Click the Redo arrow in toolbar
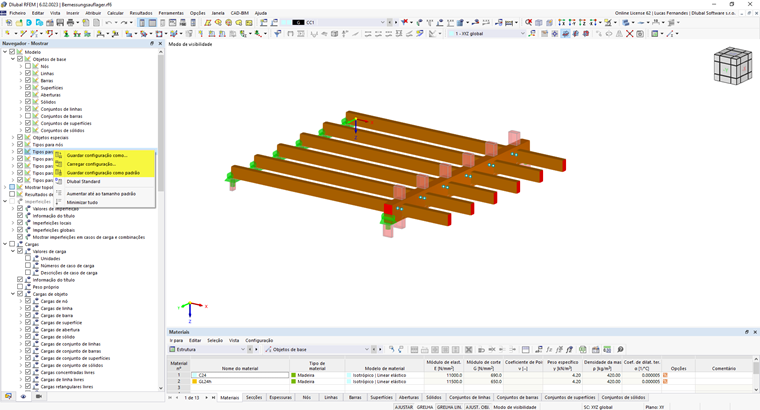Screen dimensions: 760x410 (x=124, y=22)
